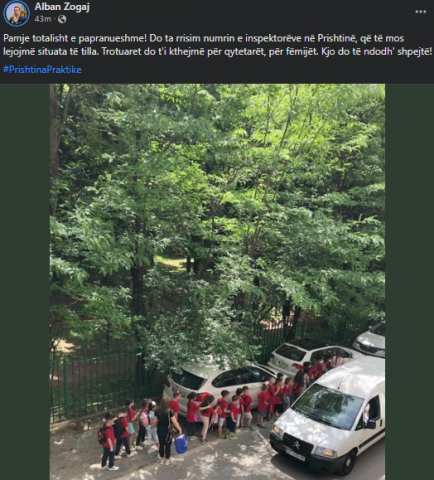The height and width of the screenshot is (480, 434).
Task: Click the sunlit grass clearing among the trees
Action: [170, 262]
